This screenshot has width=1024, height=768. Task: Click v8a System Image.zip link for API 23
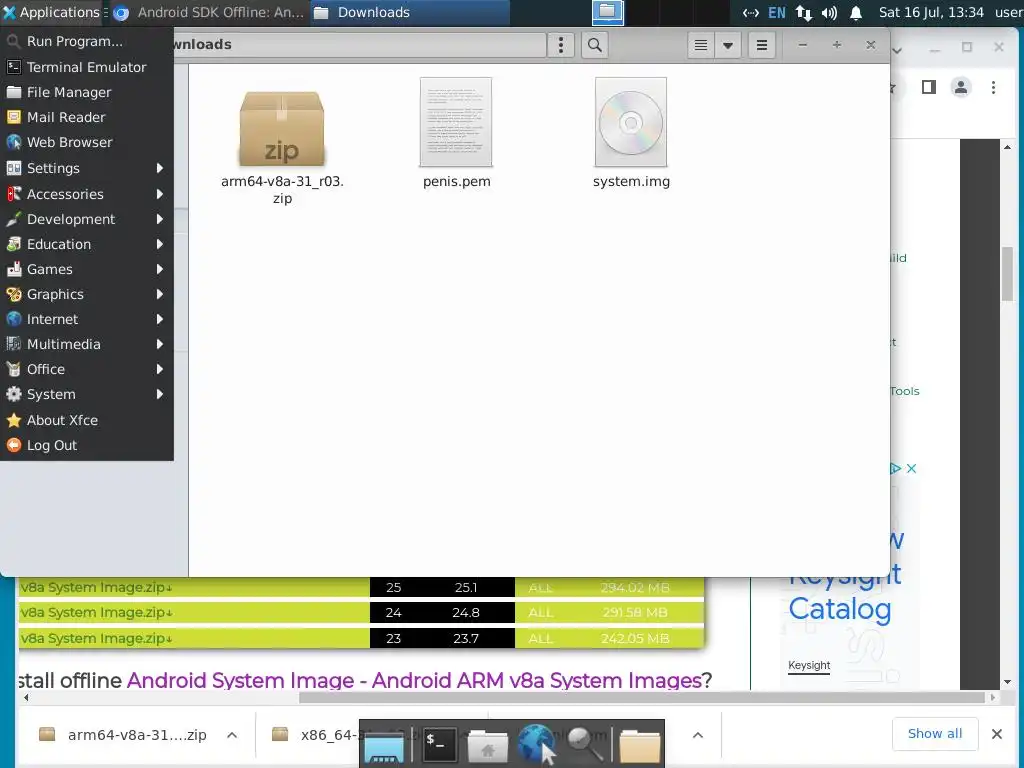coord(96,638)
